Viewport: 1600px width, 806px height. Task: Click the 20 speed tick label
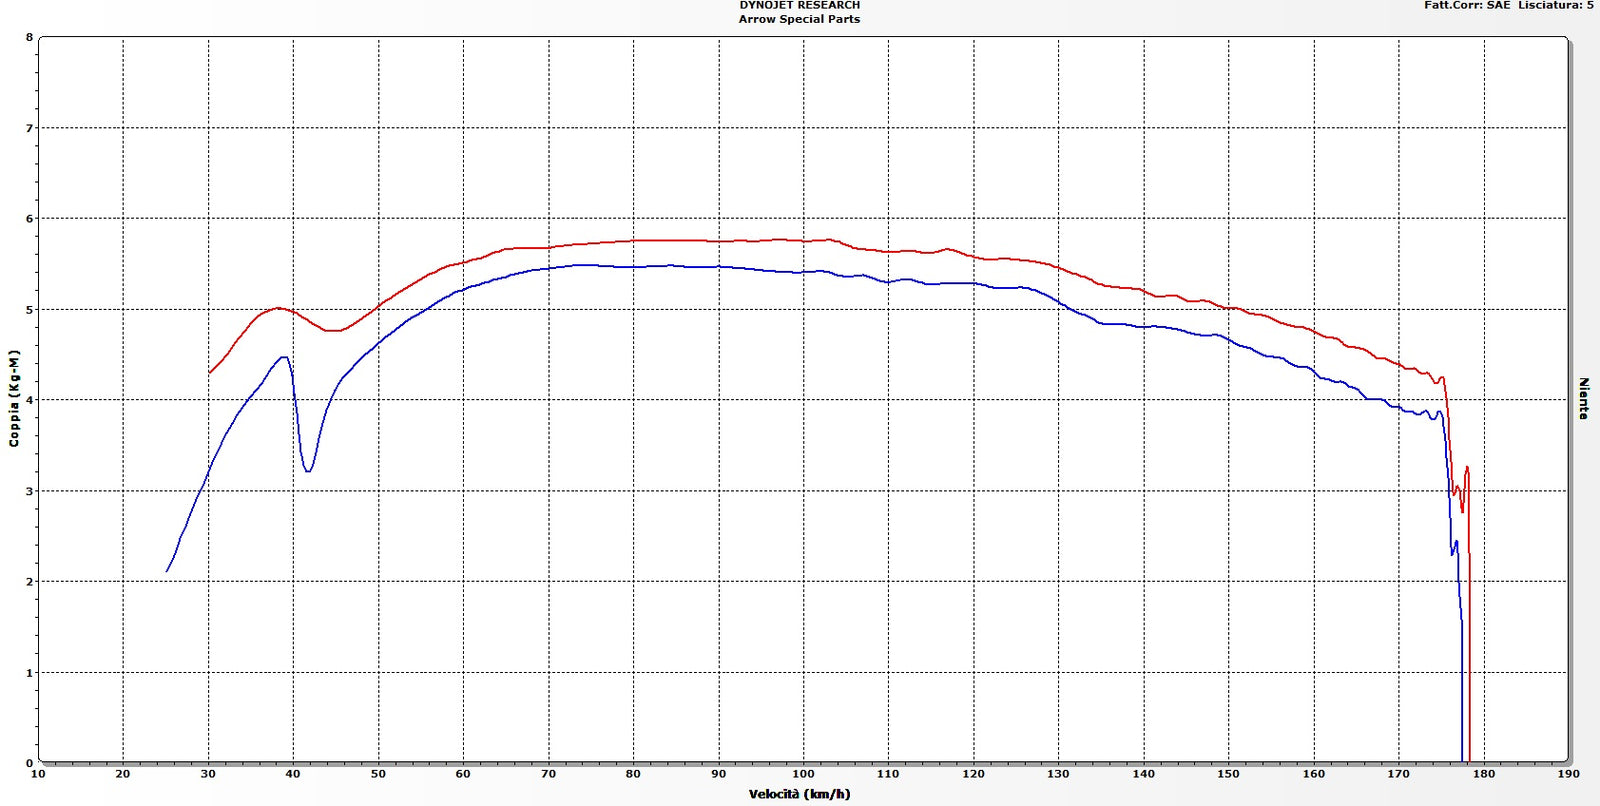coord(123,774)
